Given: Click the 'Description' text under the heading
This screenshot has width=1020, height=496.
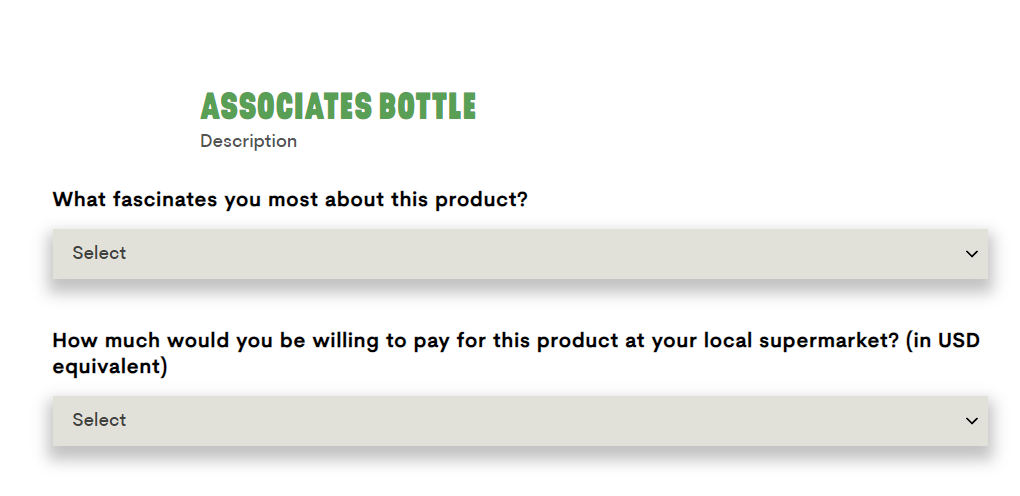Looking at the screenshot, I should [248, 141].
